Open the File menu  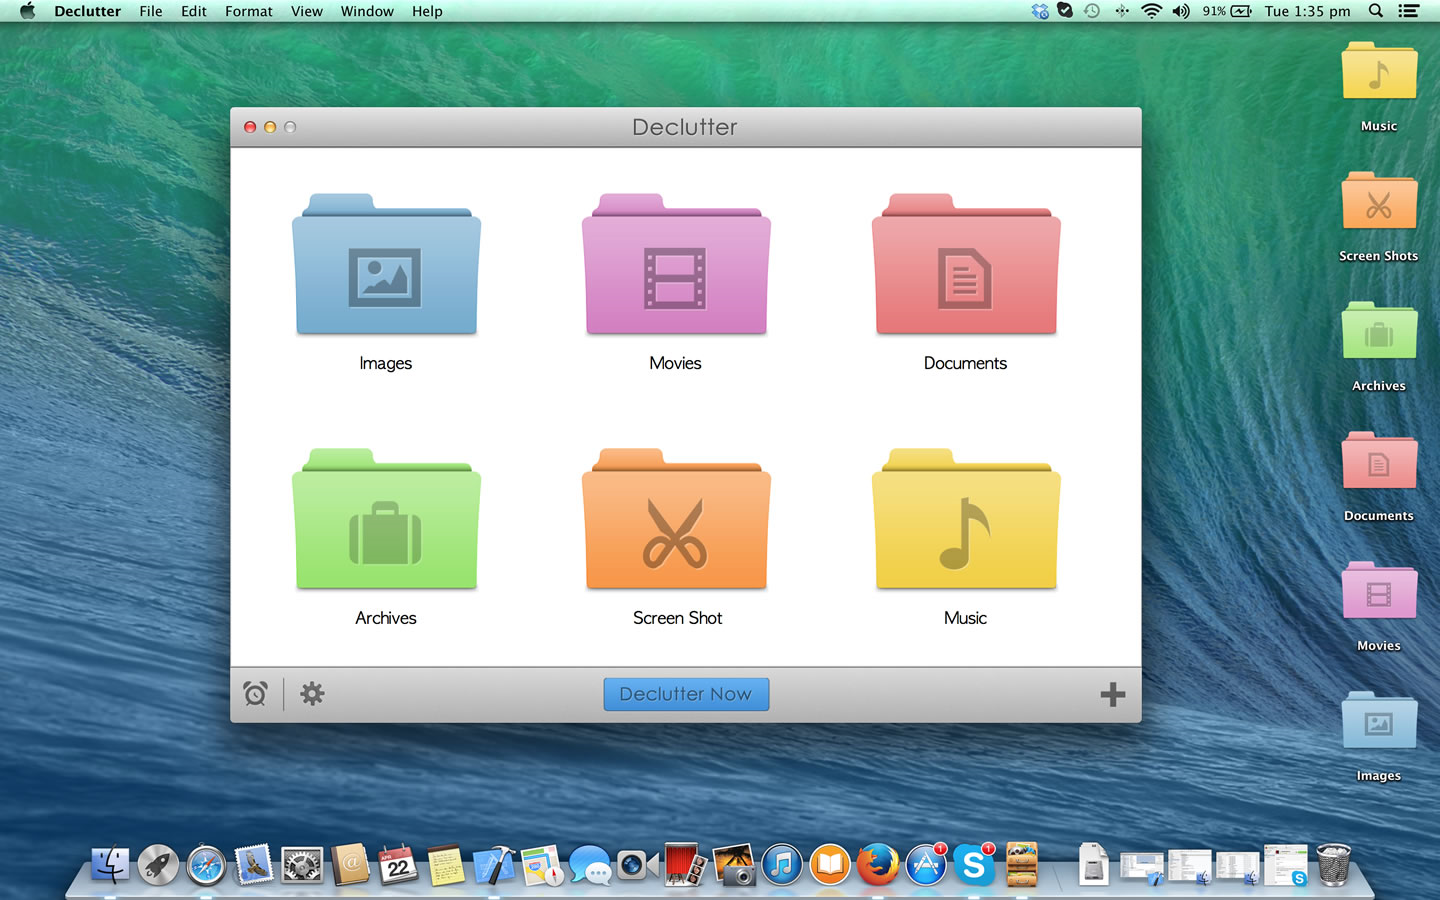[x=151, y=11]
